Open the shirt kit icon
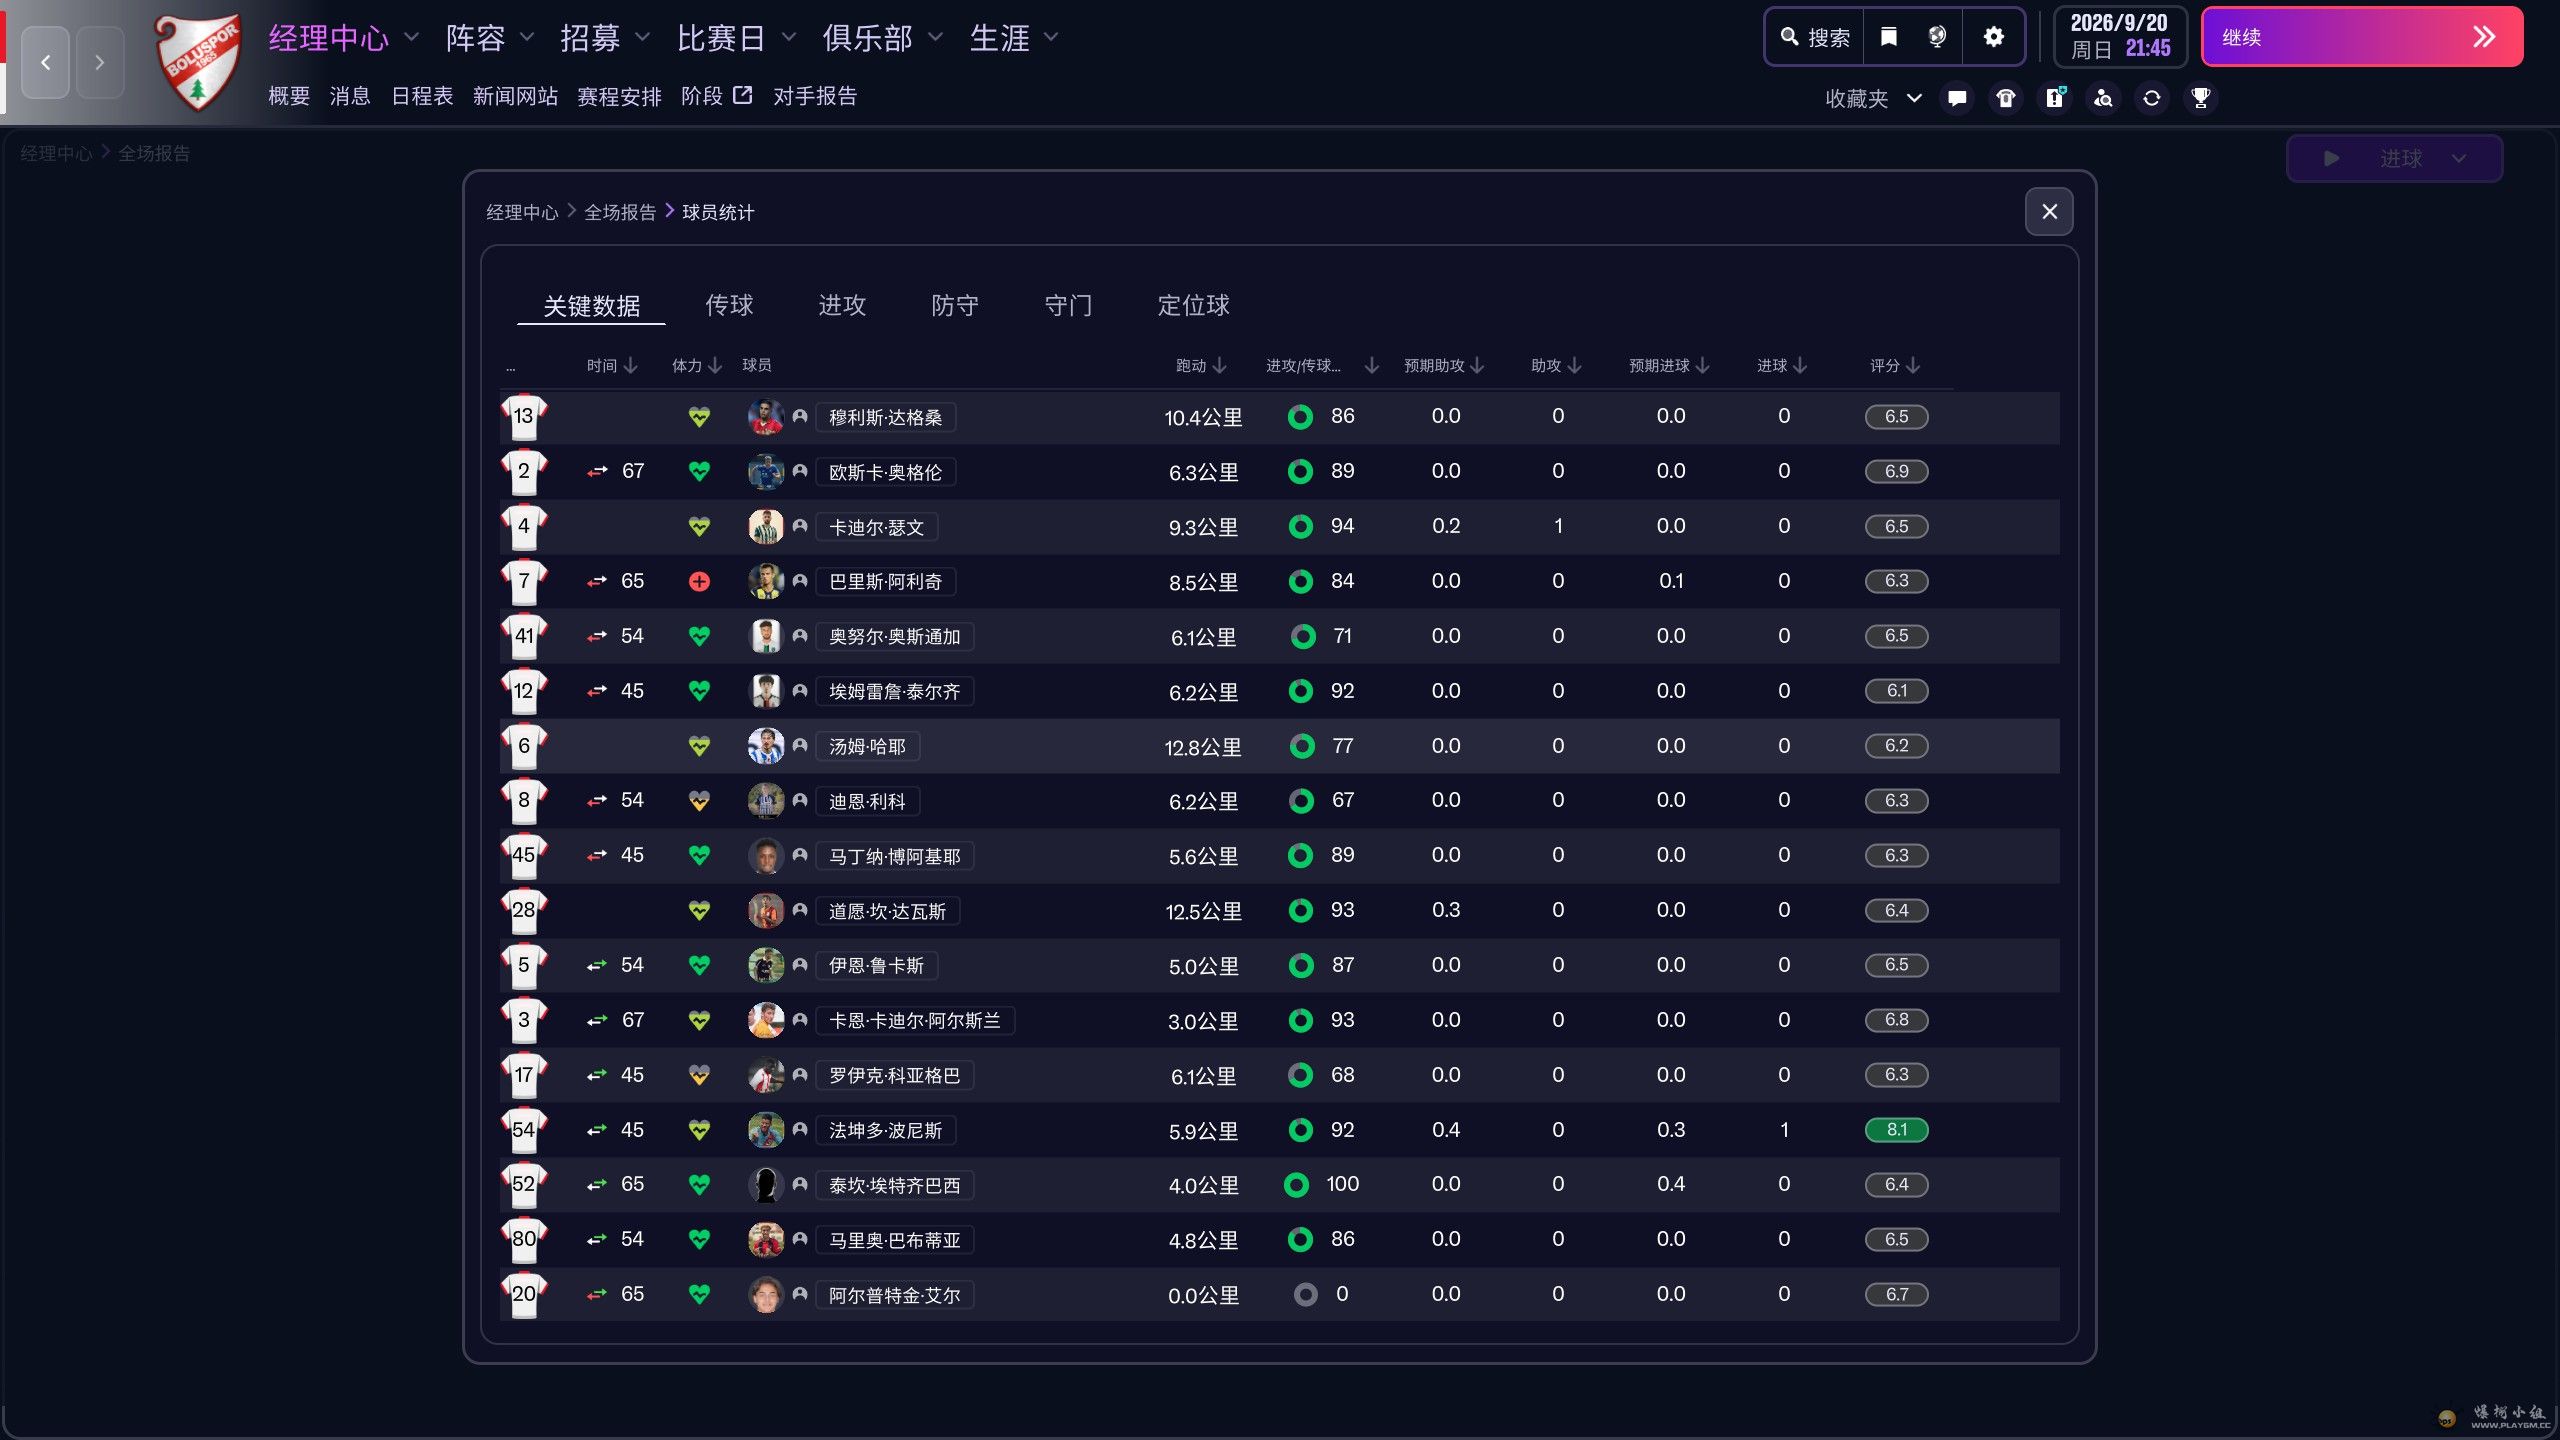The height and width of the screenshot is (1440, 2560). click(2006, 98)
